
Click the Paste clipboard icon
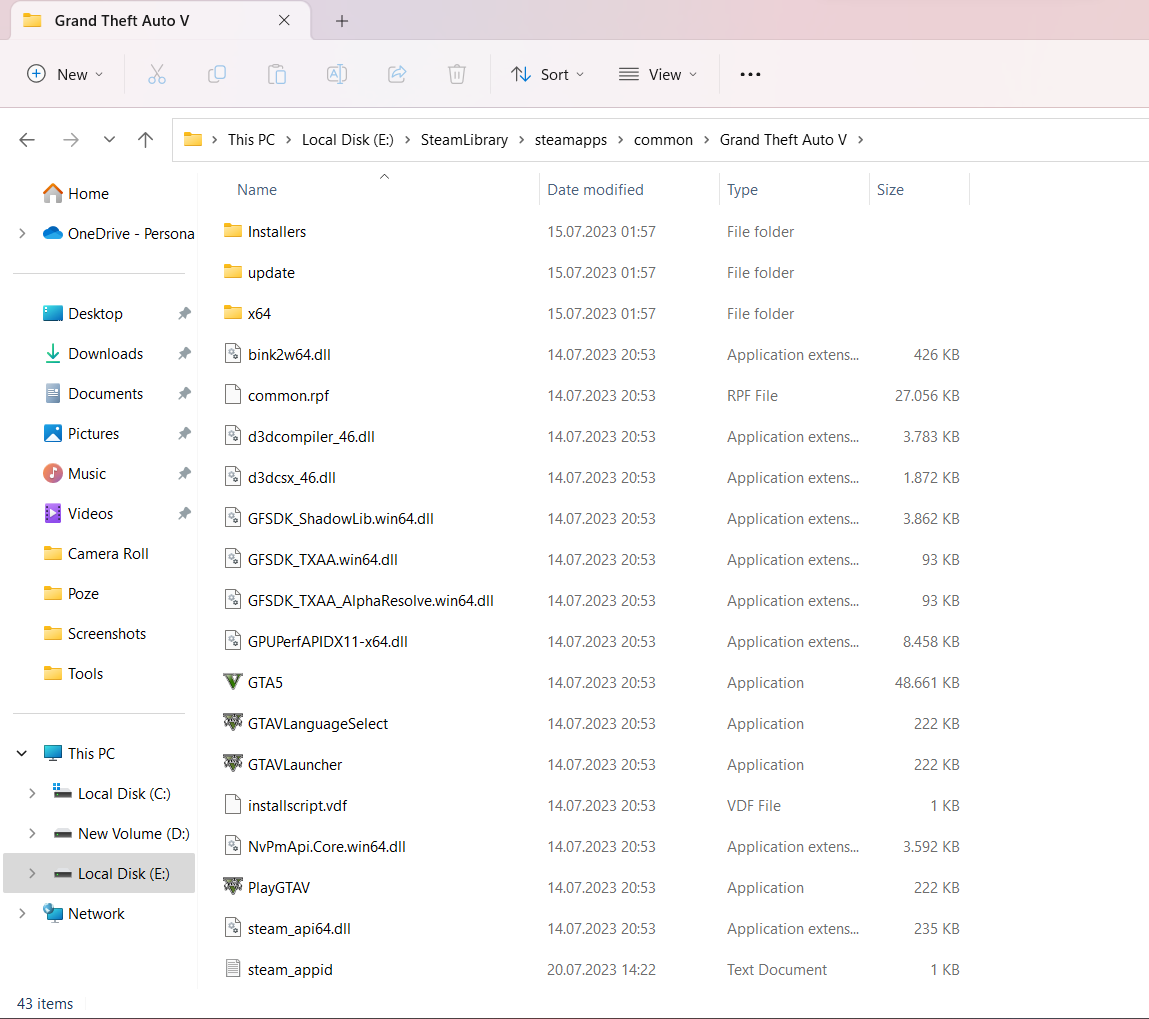pos(277,74)
